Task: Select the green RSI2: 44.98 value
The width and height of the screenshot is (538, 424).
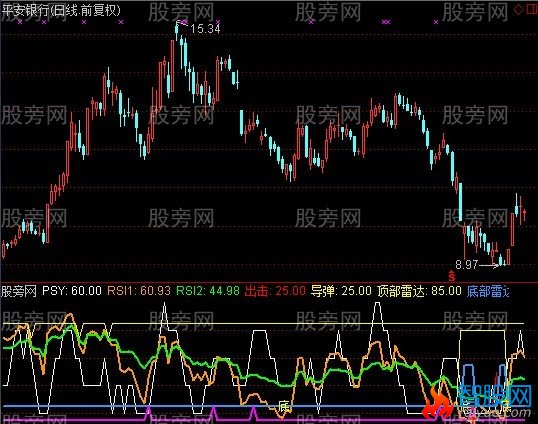Action: (x=208, y=291)
